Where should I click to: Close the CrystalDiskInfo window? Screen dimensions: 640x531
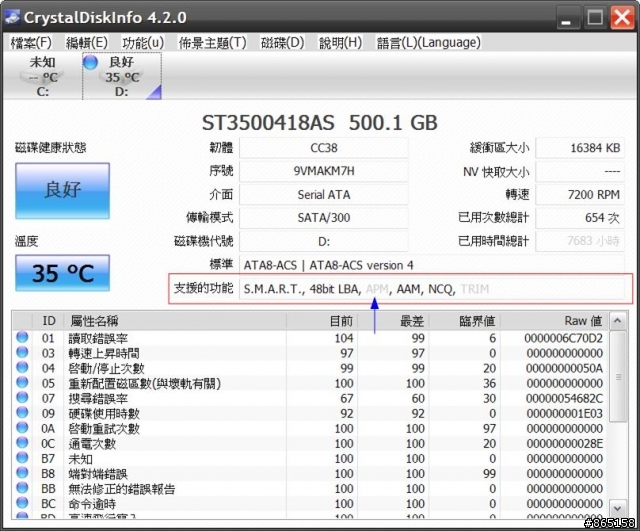coord(622,18)
